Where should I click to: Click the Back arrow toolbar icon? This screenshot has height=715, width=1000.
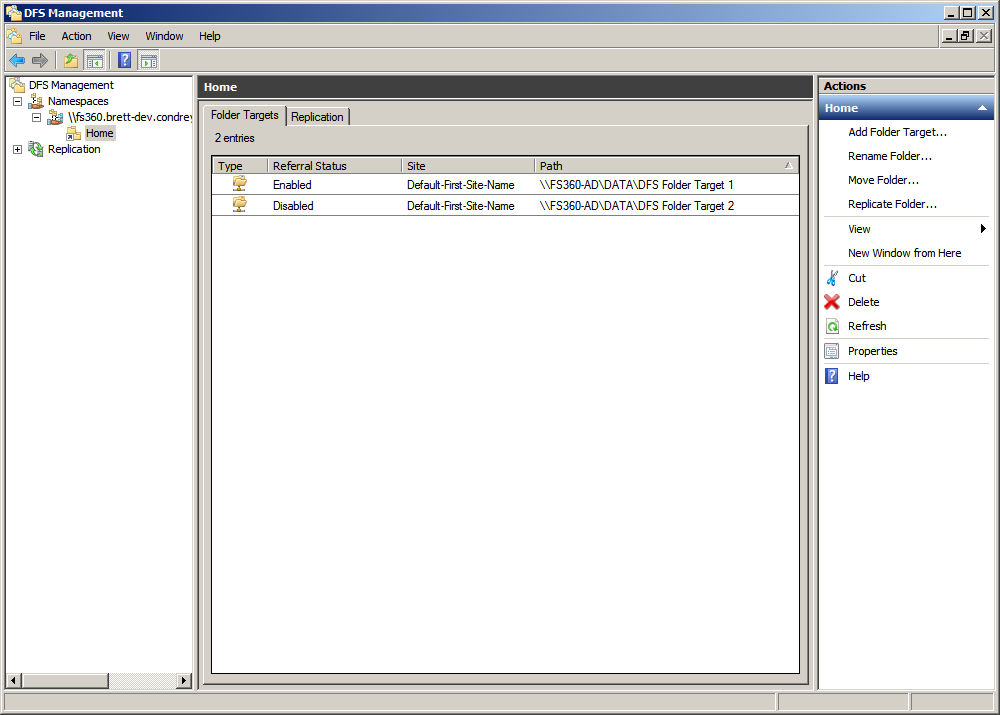[17, 61]
